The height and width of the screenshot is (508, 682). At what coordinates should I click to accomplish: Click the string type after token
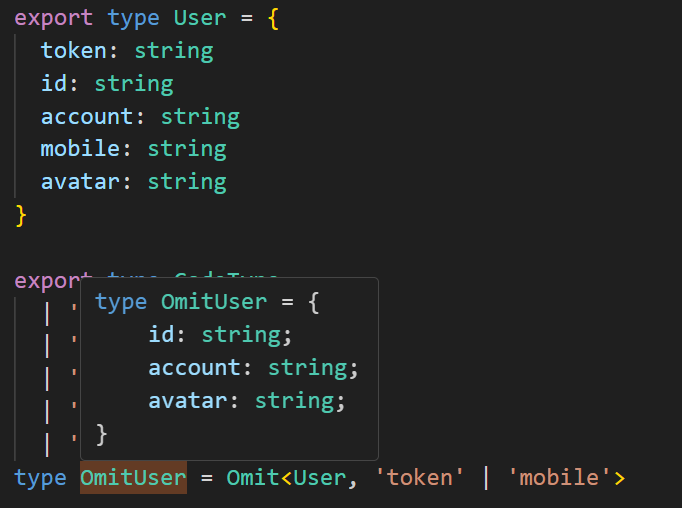(x=173, y=50)
